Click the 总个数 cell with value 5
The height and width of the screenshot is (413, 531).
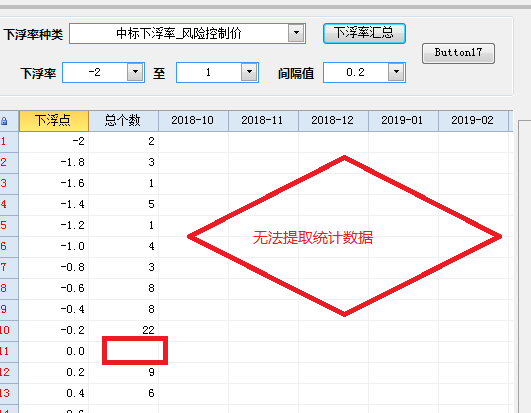124,204
